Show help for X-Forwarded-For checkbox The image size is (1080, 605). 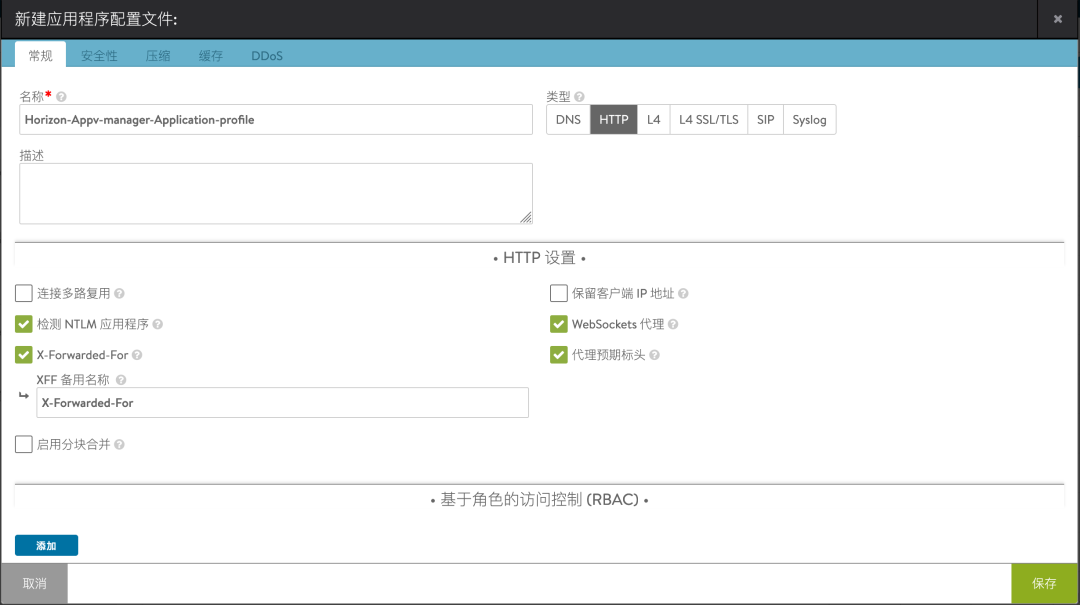tap(137, 356)
